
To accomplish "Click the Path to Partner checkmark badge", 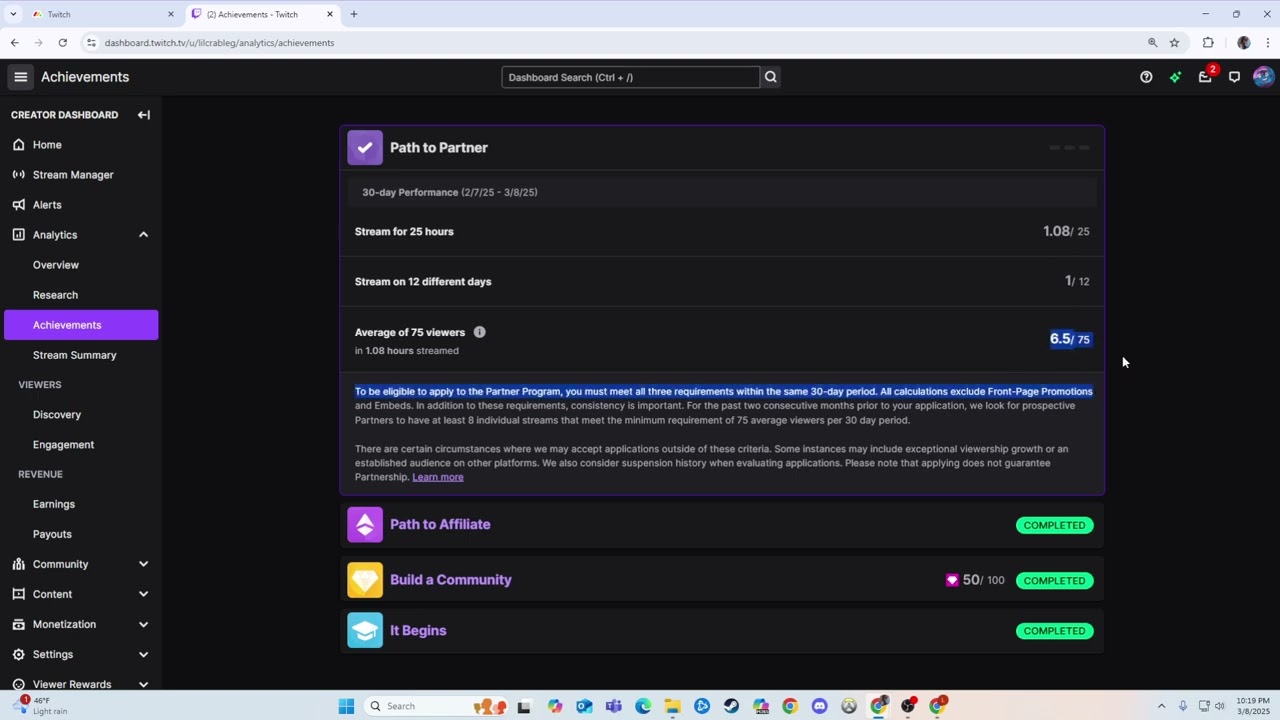I will click(365, 148).
